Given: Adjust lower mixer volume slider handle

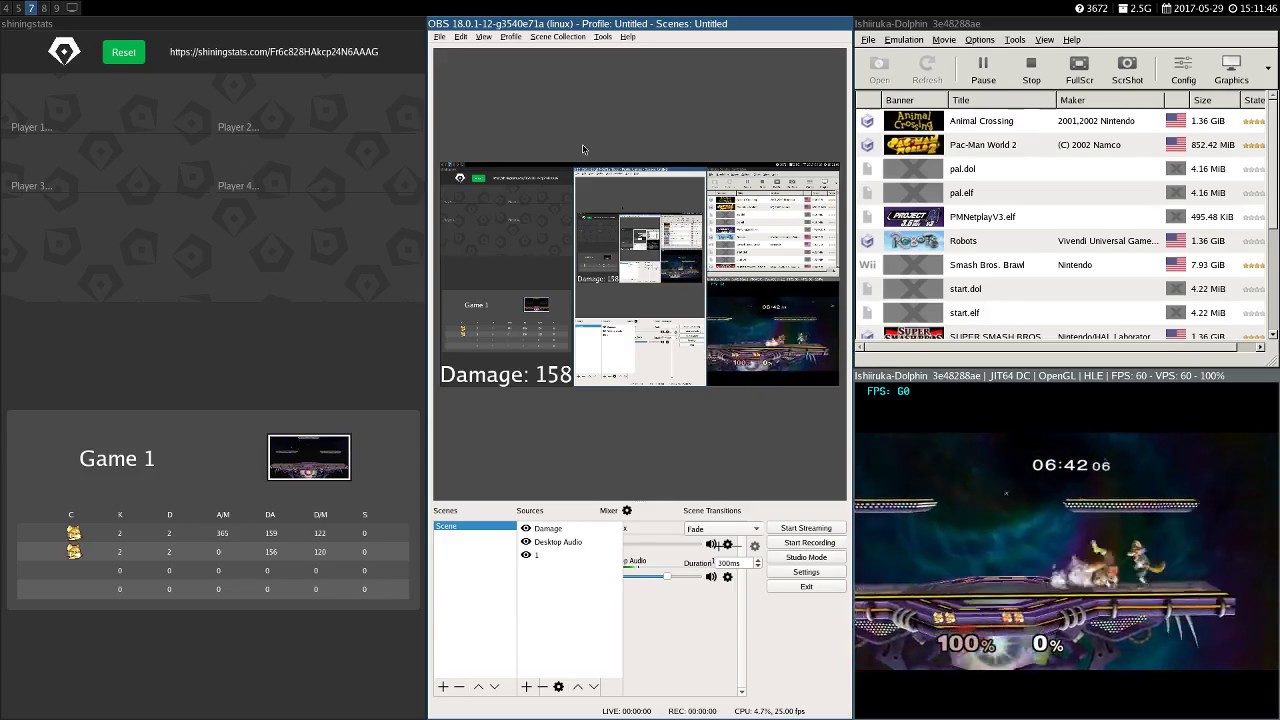Looking at the screenshot, I should (x=666, y=576).
